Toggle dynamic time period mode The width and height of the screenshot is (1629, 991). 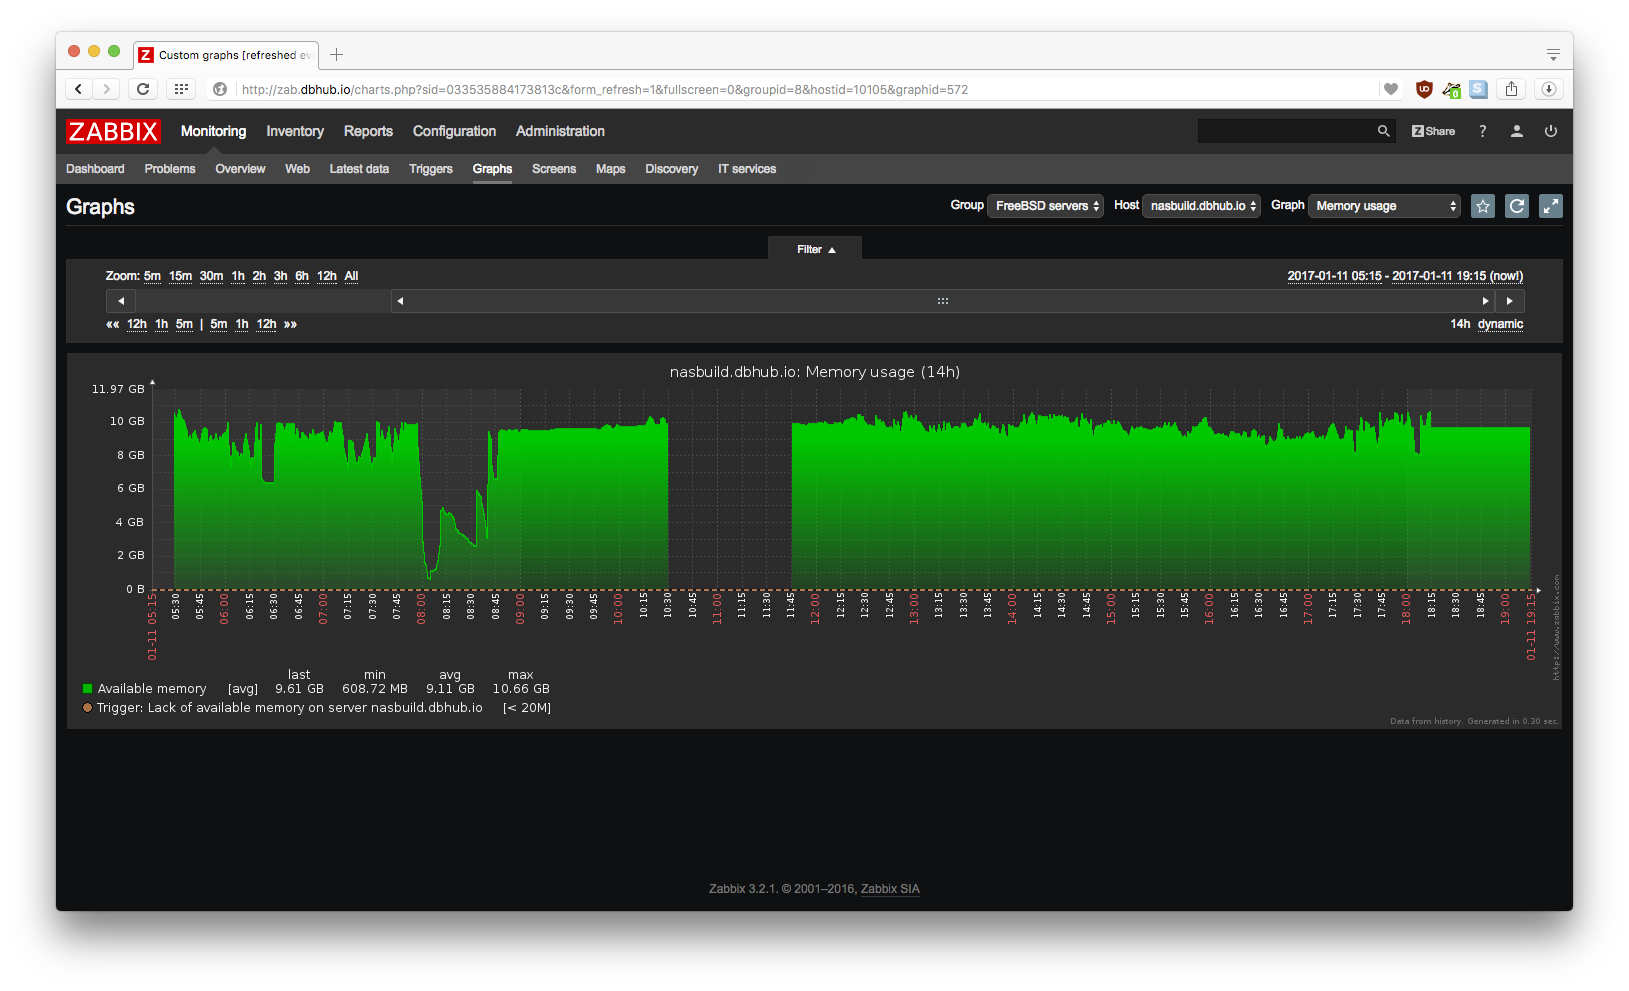(1500, 324)
